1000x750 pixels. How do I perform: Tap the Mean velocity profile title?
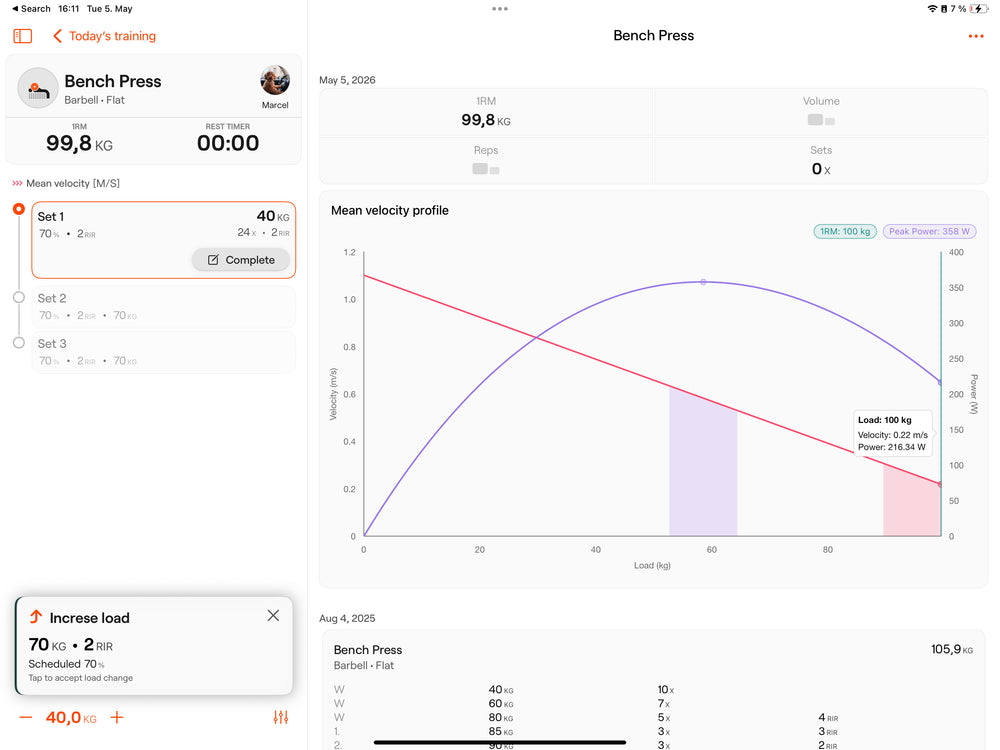point(390,210)
